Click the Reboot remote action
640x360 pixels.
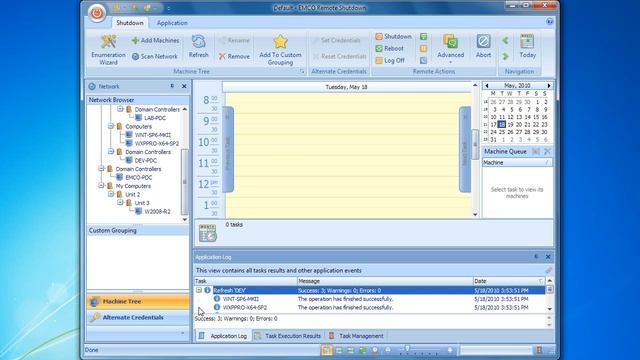(x=389, y=48)
